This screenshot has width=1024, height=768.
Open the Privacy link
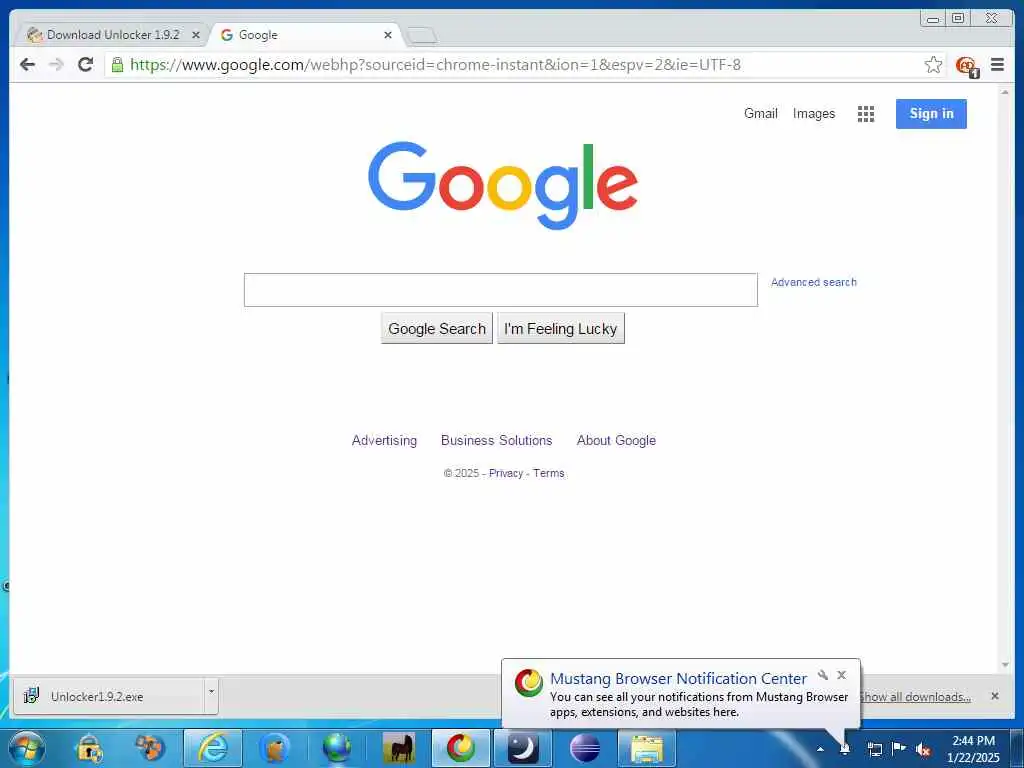click(x=506, y=473)
